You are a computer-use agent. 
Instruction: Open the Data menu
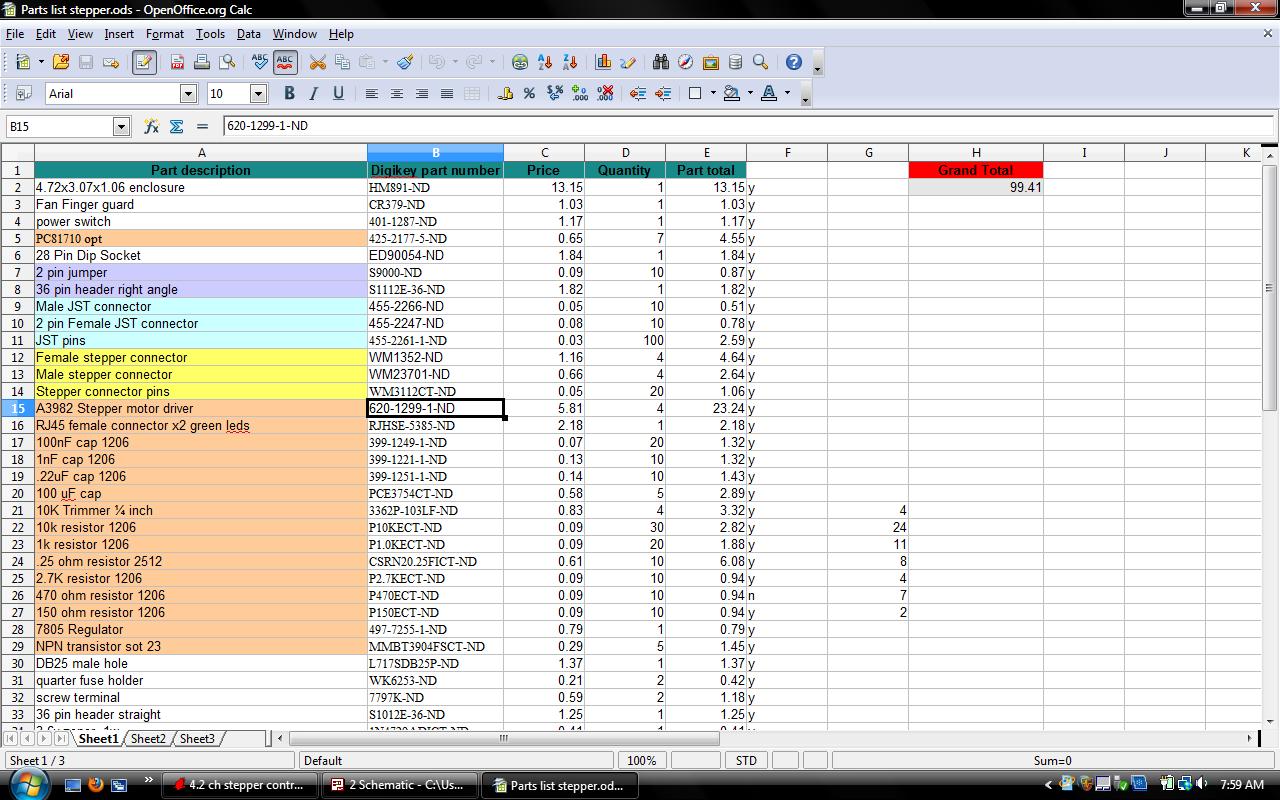tap(248, 34)
